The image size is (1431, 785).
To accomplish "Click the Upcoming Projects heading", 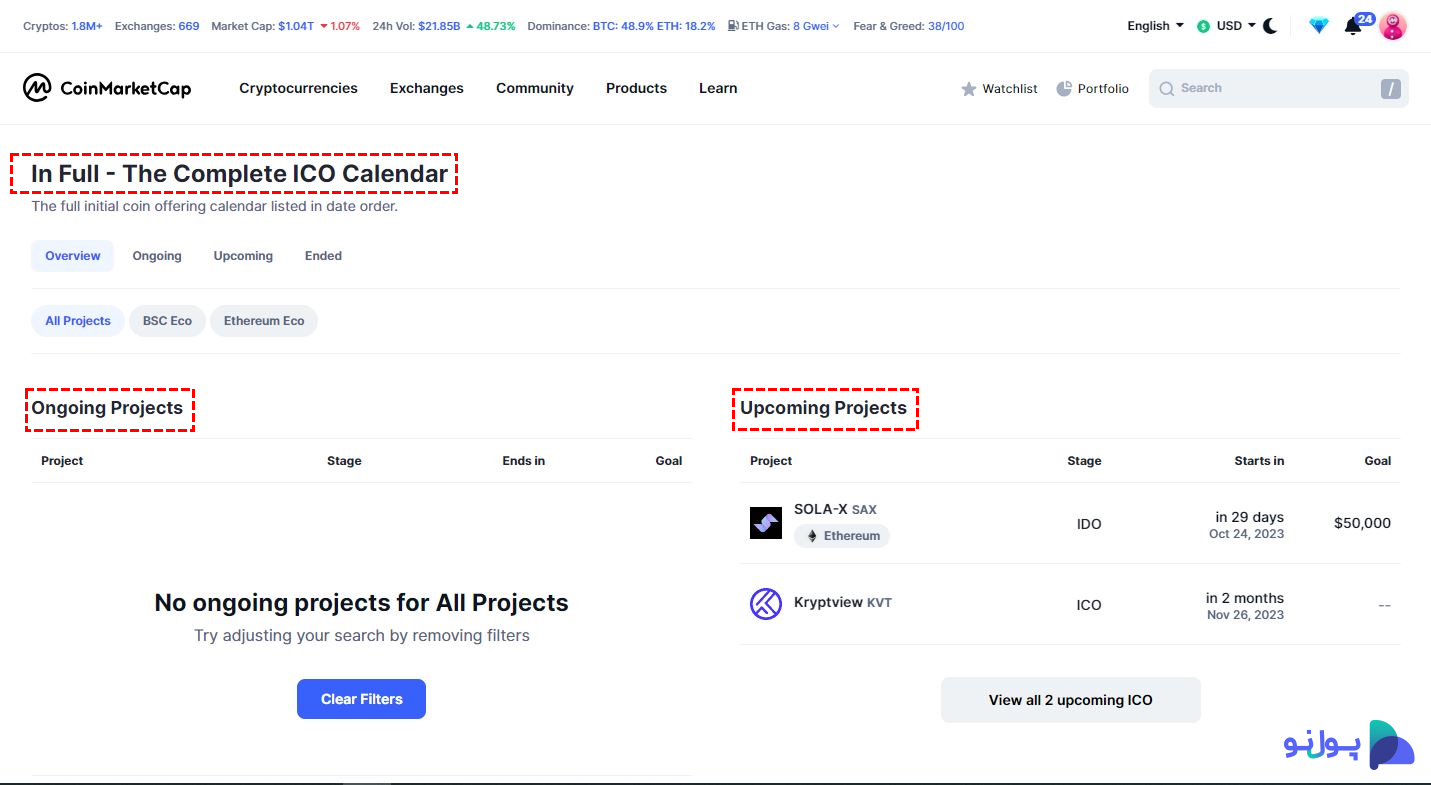I will coord(823,408).
